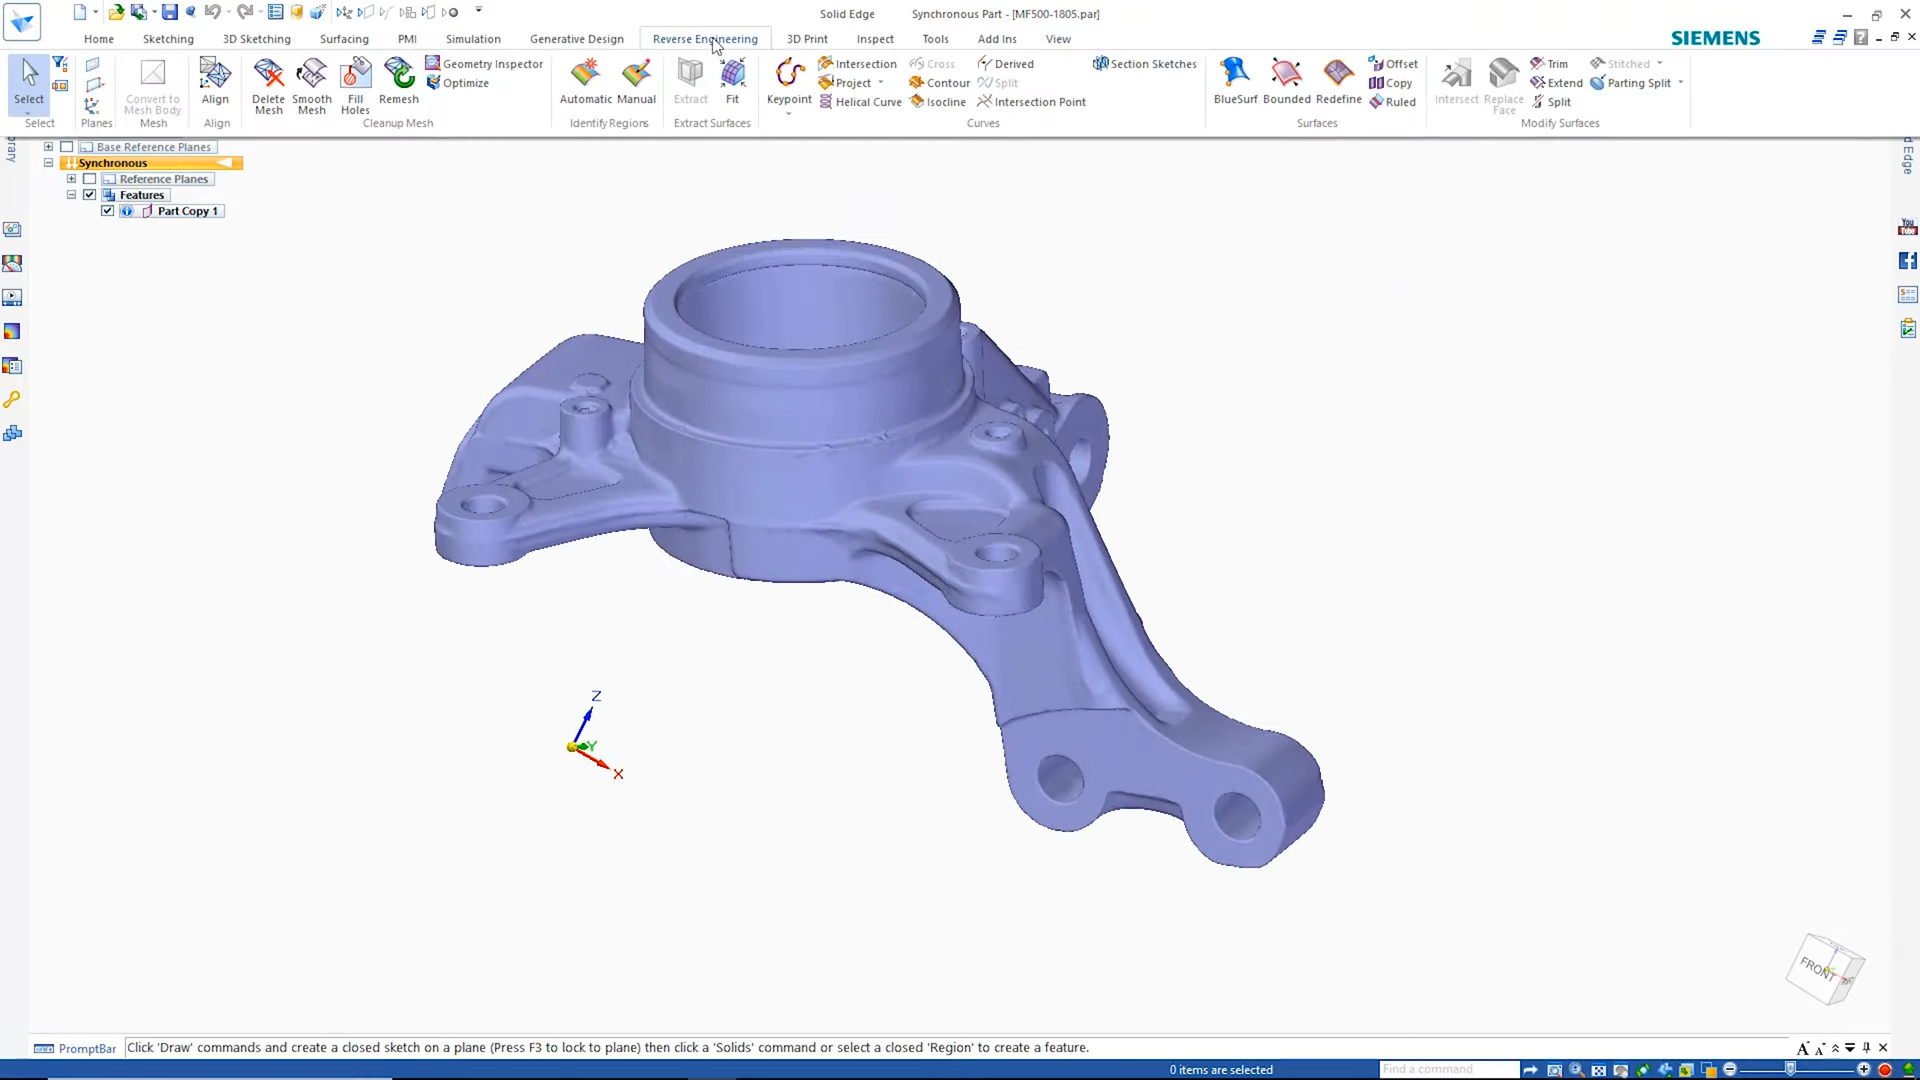This screenshot has width=1920, height=1080.
Task: Toggle the Part Copy 1 checkbox
Action: click(x=107, y=211)
